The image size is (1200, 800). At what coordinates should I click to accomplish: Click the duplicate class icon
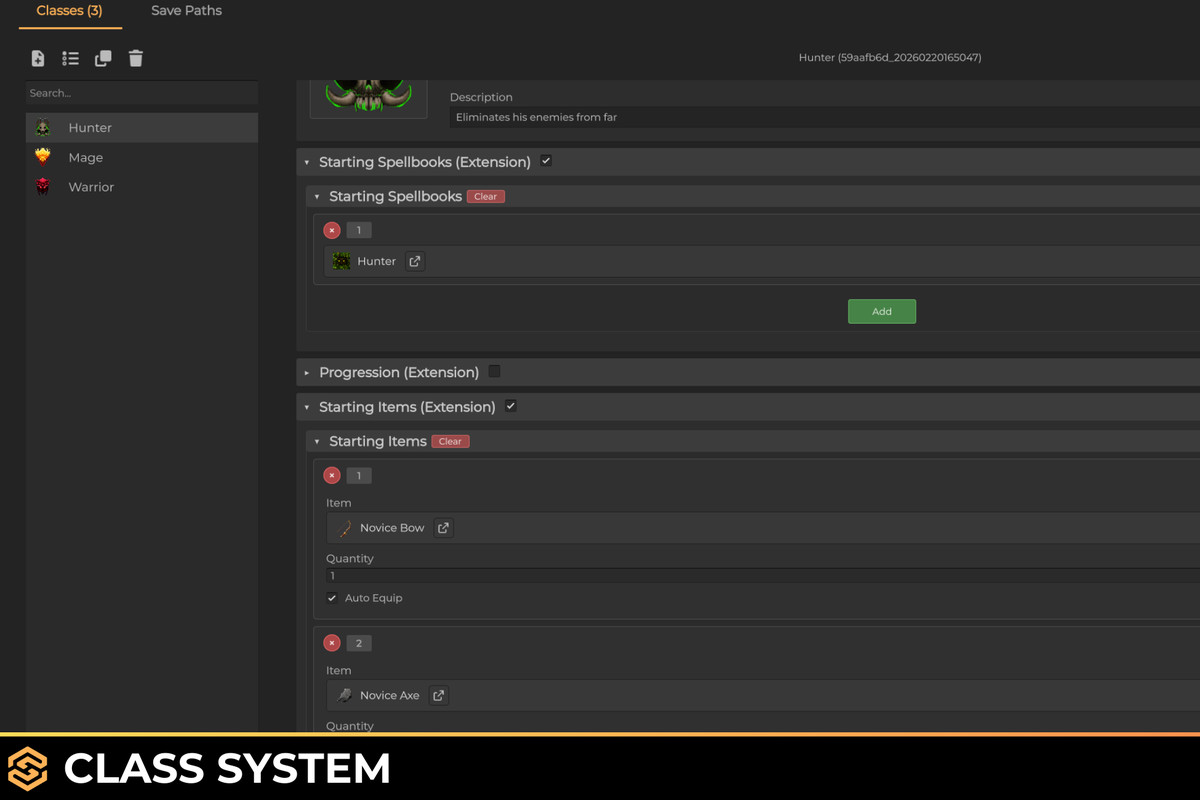pos(102,58)
